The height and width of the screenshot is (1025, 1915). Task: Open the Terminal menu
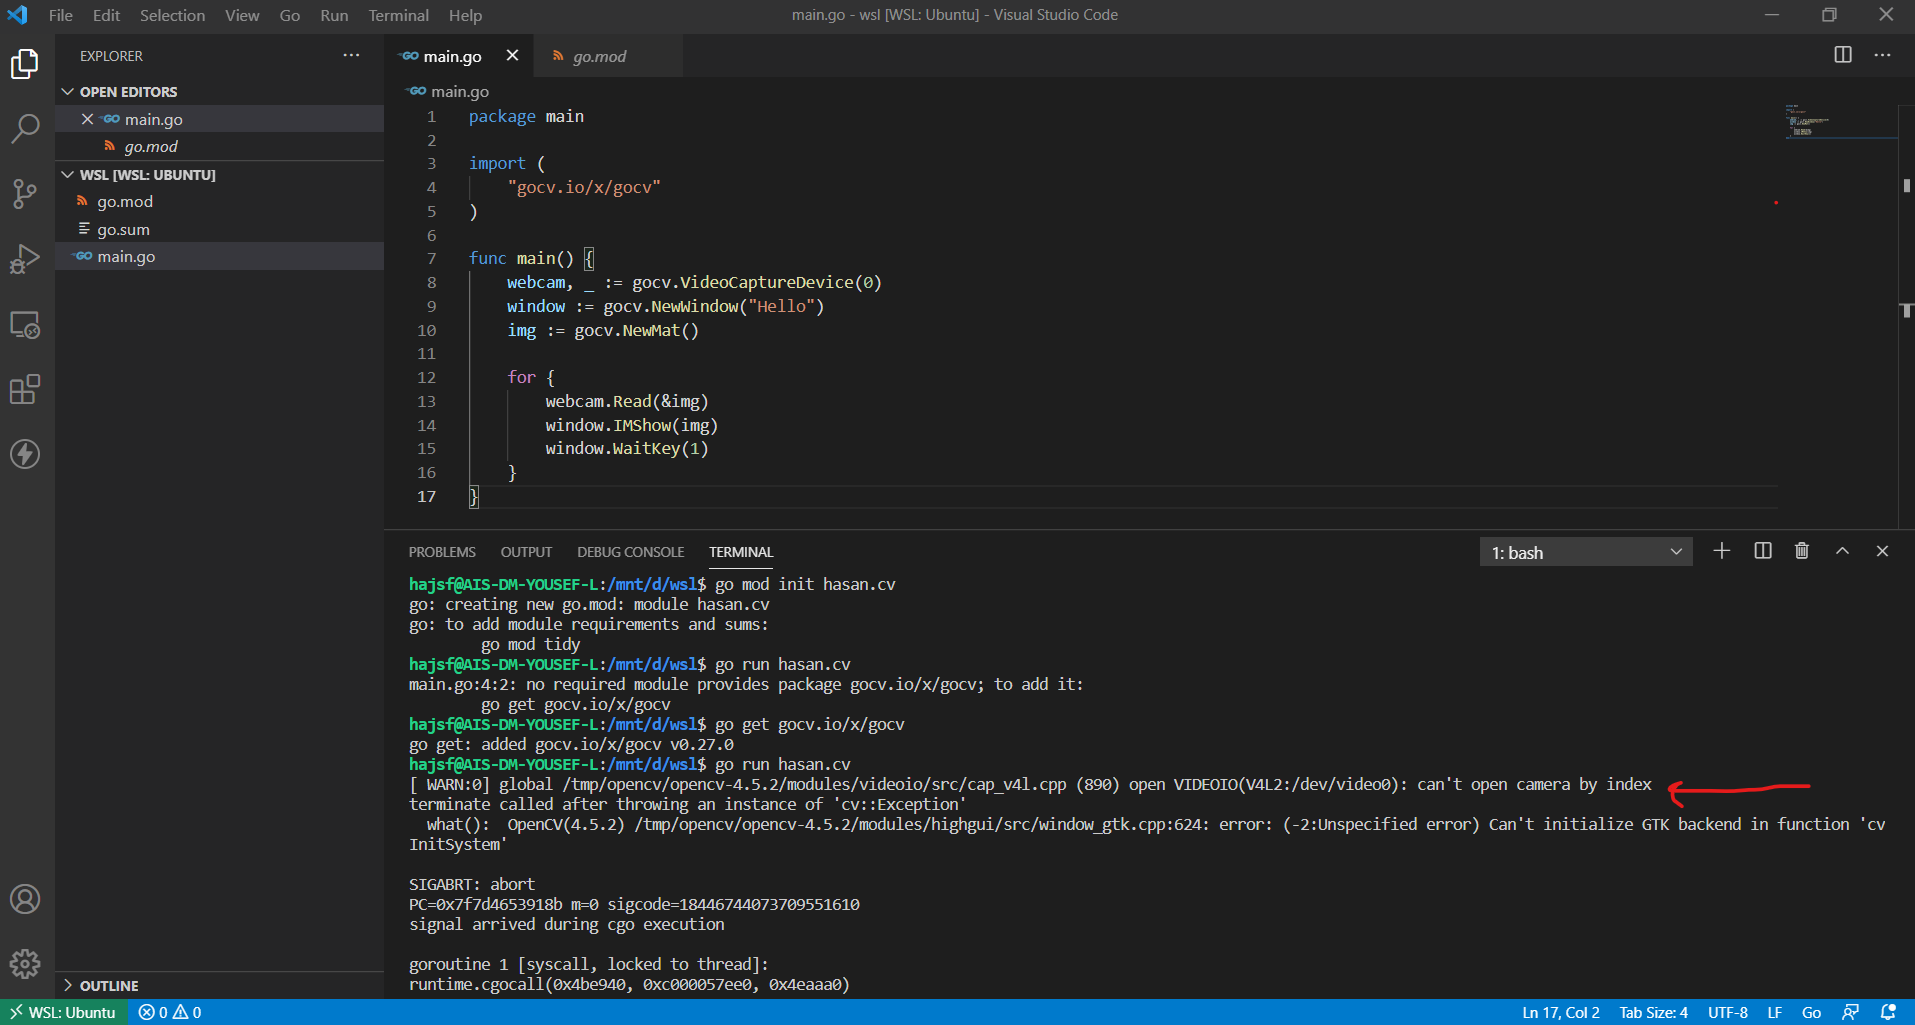398,15
